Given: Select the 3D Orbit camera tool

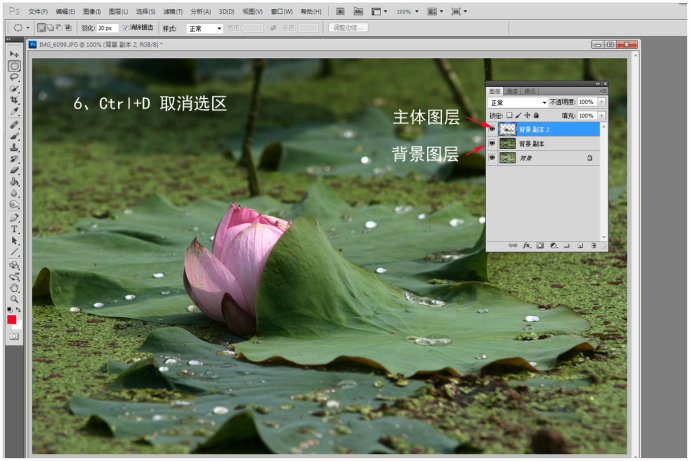Looking at the screenshot, I should (14, 277).
